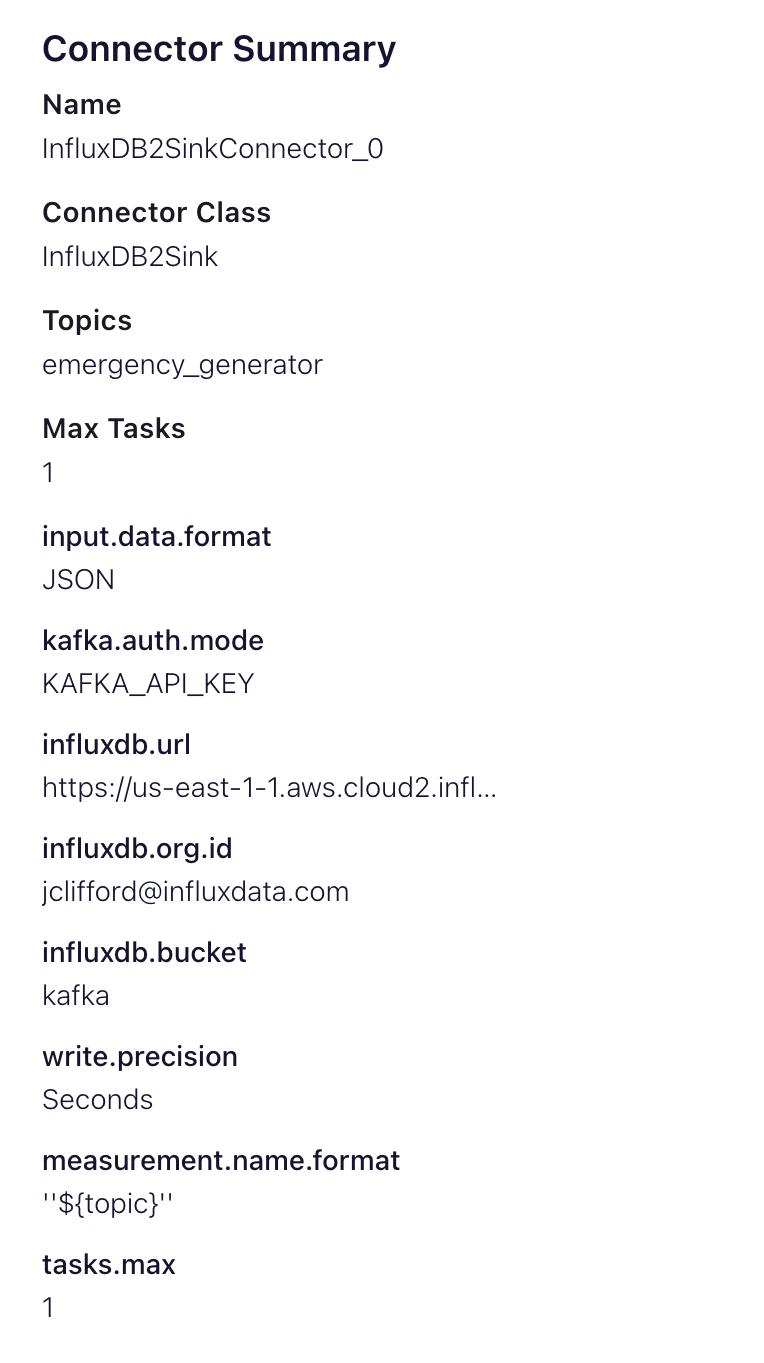Click the JSON data format value
This screenshot has width=764, height=1363.
pos(78,580)
